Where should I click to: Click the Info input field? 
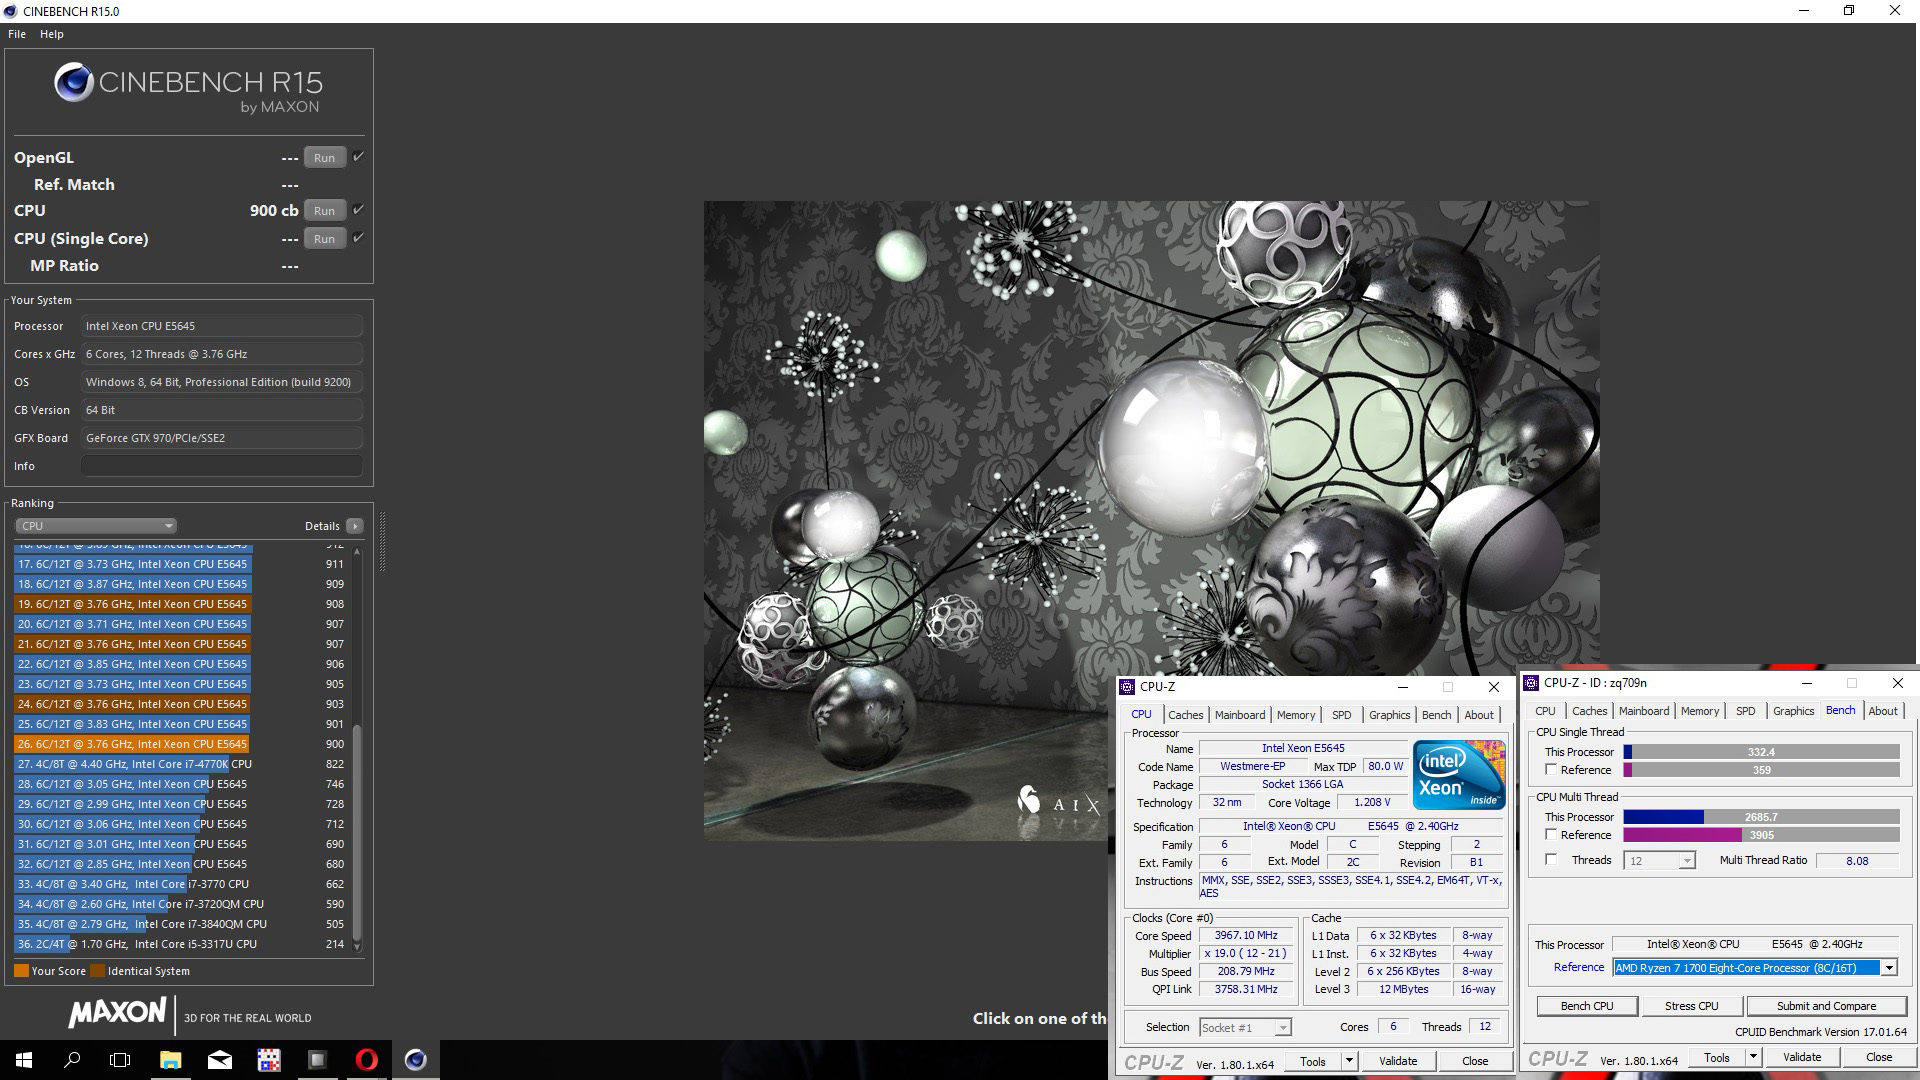(x=222, y=466)
